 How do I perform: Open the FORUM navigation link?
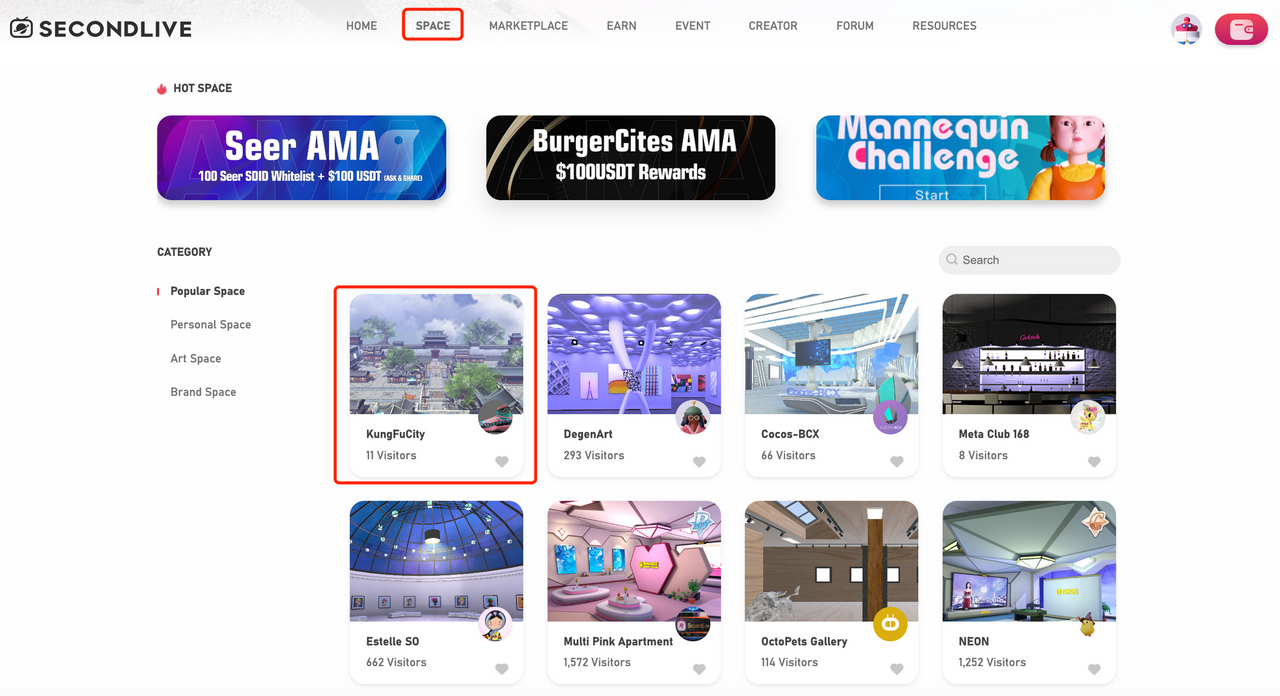coord(855,26)
